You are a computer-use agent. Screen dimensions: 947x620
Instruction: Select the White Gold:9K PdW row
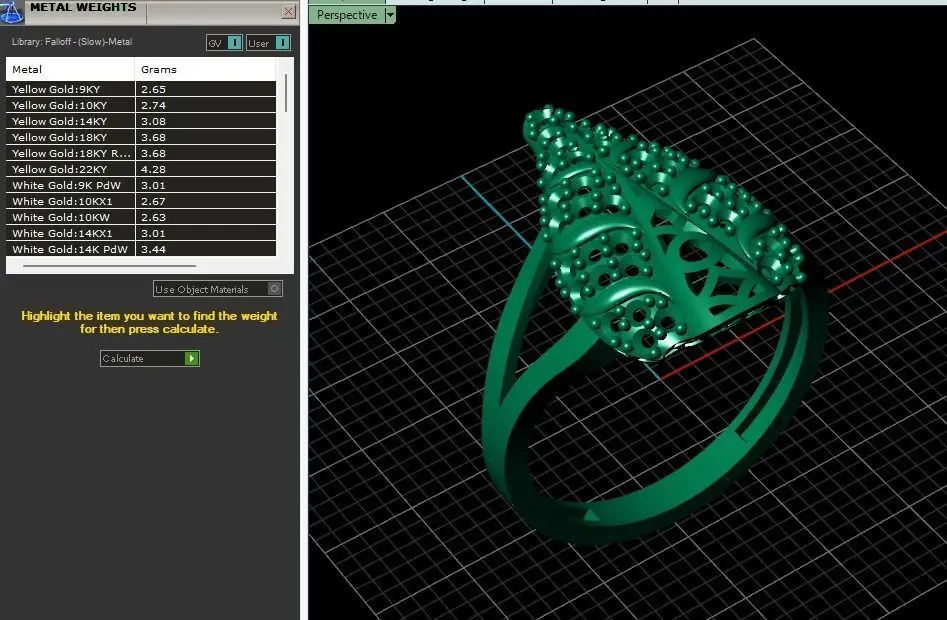click(141, 185)
